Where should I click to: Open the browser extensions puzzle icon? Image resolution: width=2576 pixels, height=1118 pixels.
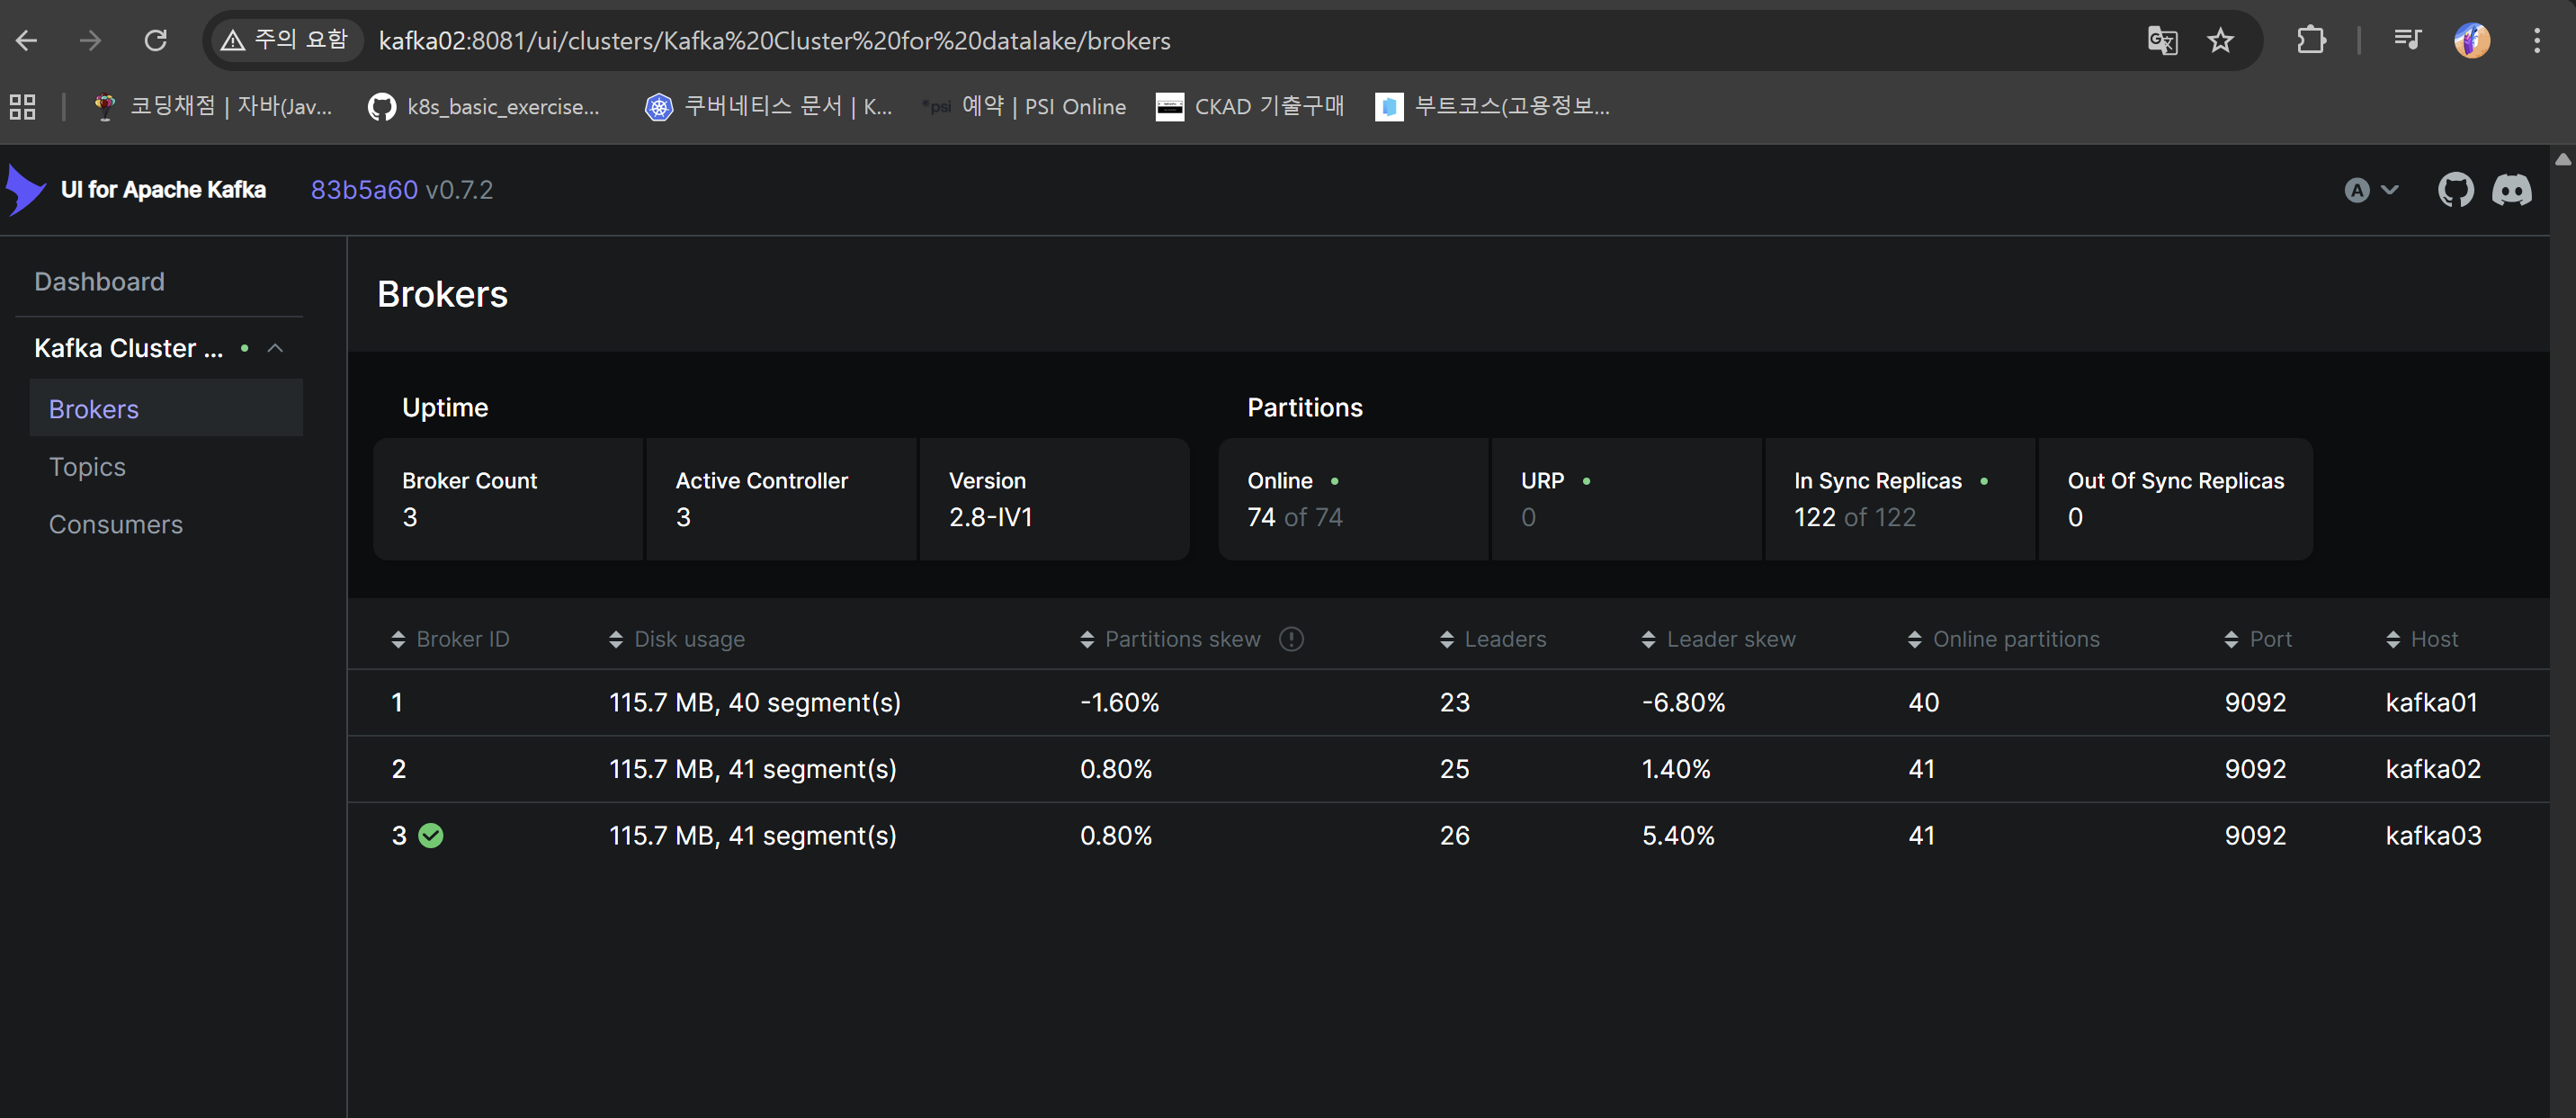2311,41
